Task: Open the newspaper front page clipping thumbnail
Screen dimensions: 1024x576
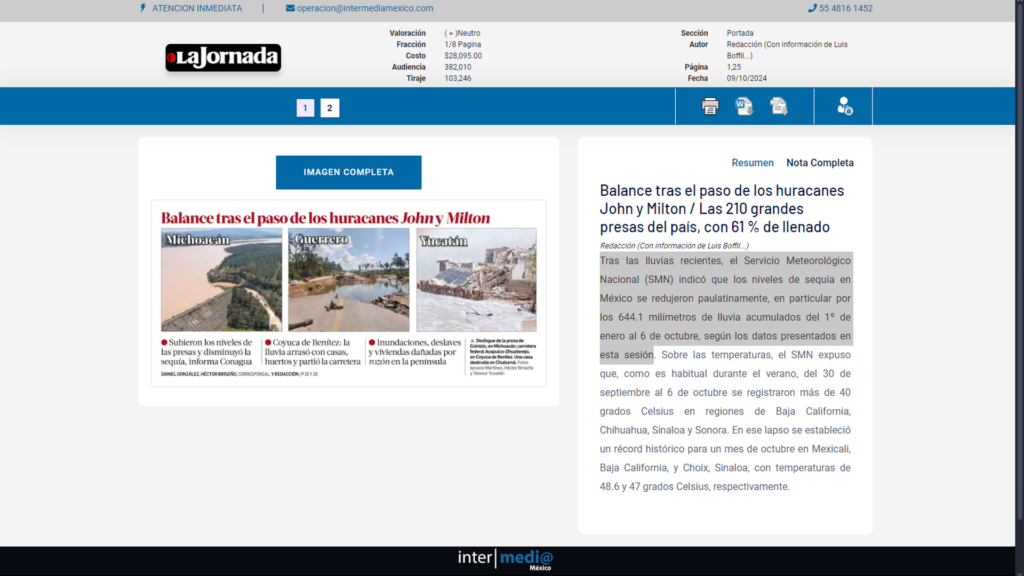Action: point(349,293)
